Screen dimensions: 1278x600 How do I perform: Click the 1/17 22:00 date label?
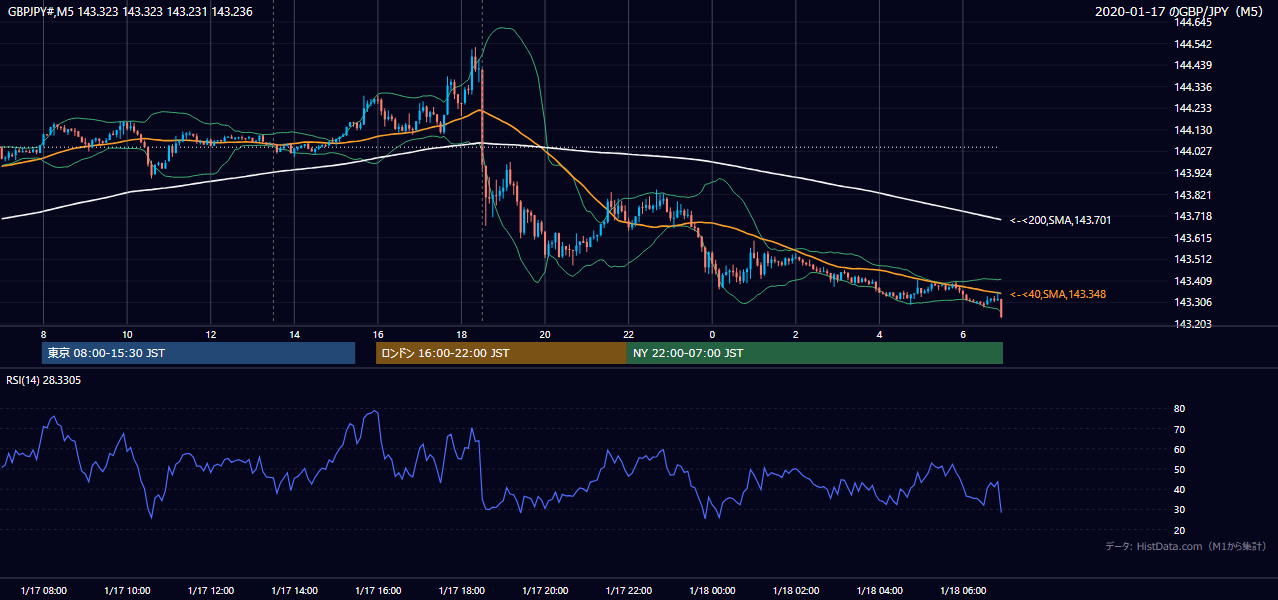click(x=629, y=591)
